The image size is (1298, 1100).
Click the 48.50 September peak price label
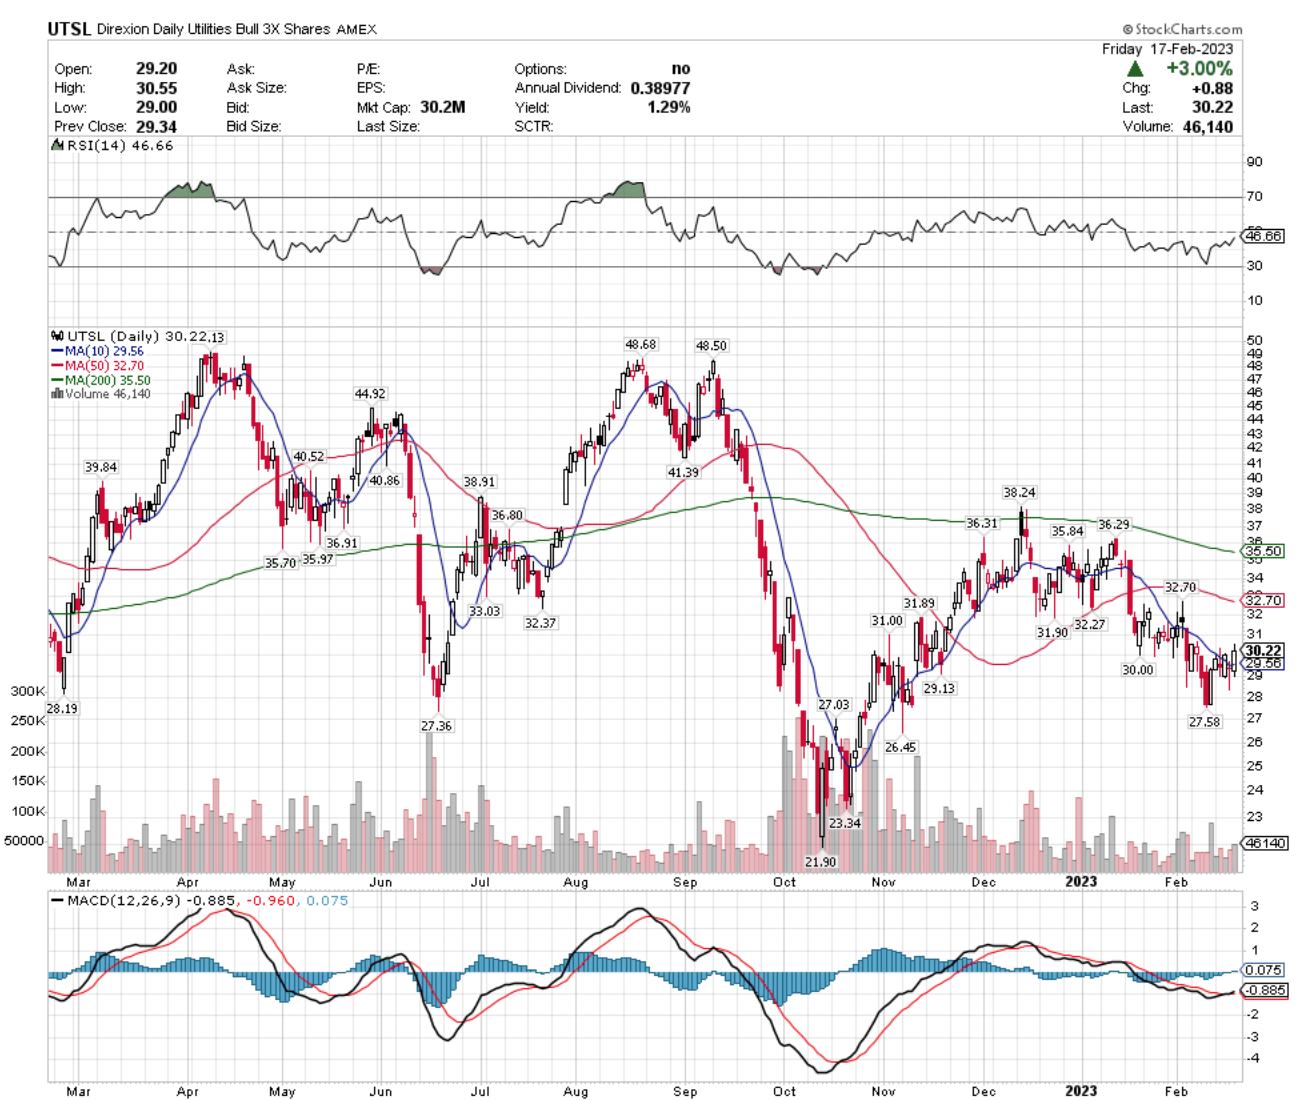click(712, 346)
